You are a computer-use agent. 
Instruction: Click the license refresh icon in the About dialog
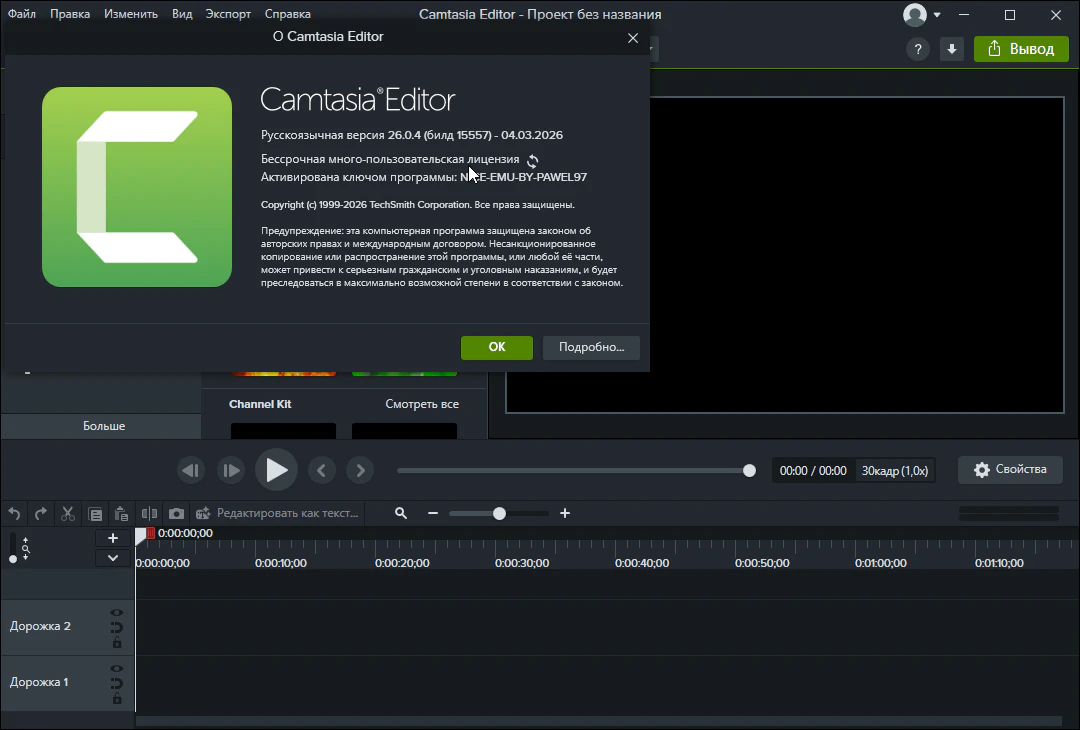click(533, 161)
